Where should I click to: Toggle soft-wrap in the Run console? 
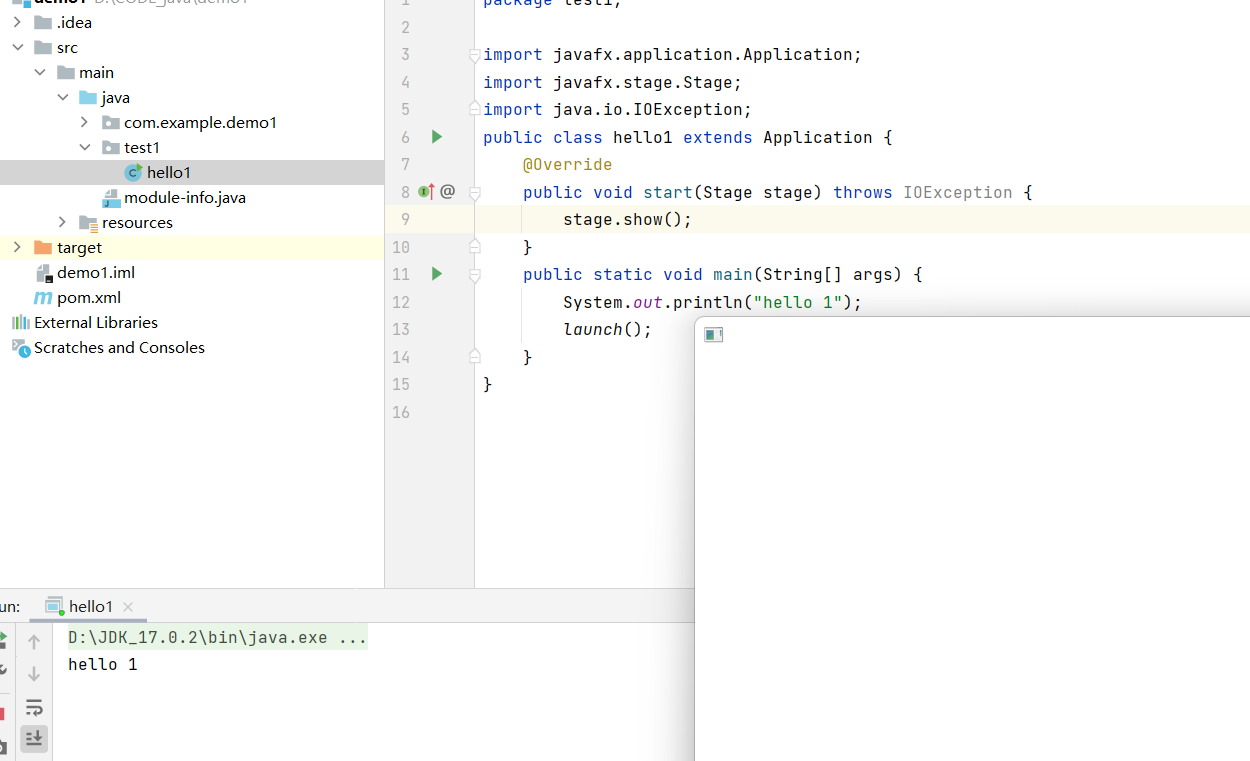34,708
